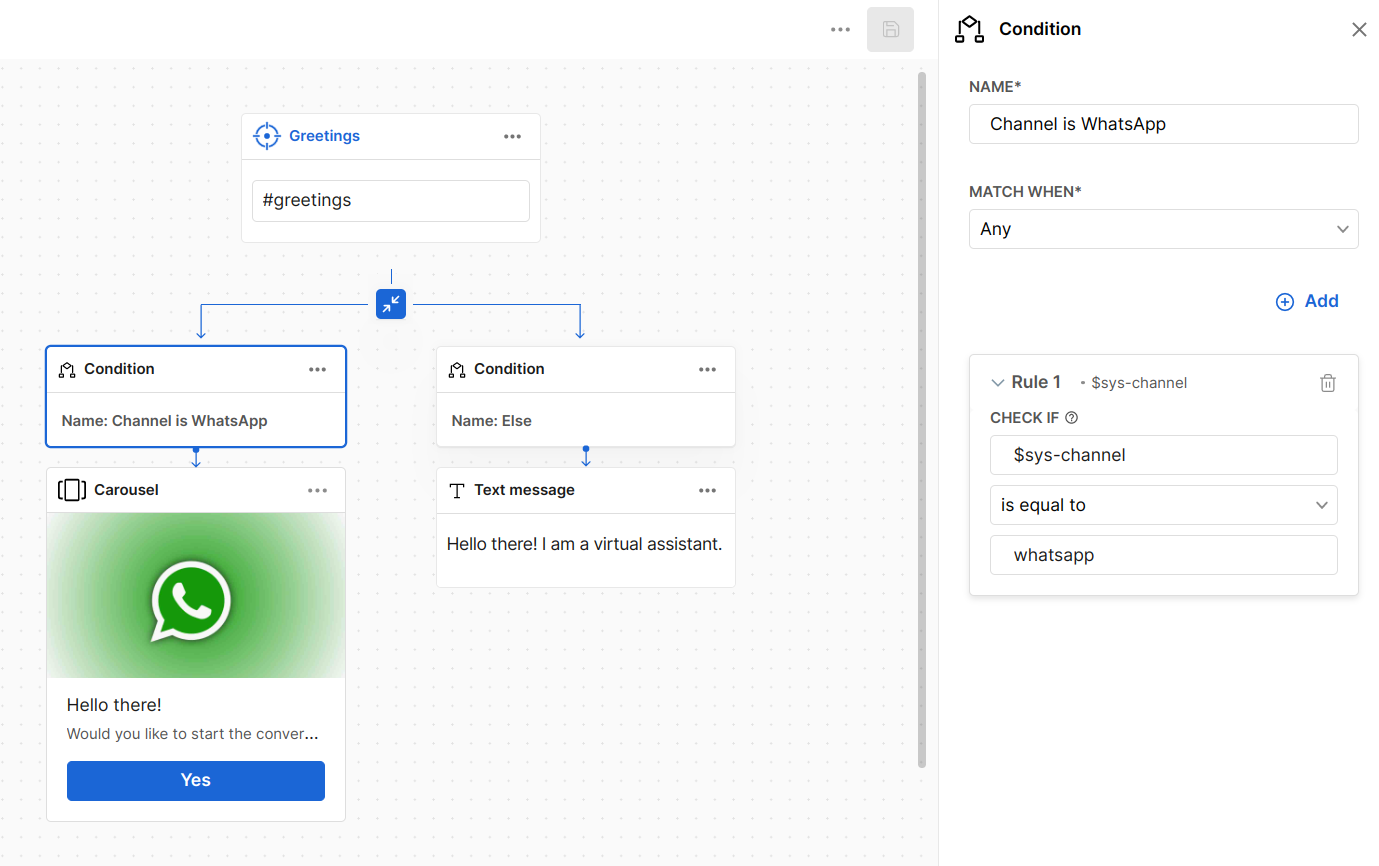Click the Text message T icon
The height and width of the screenshot is (866, 1379).
457,490
